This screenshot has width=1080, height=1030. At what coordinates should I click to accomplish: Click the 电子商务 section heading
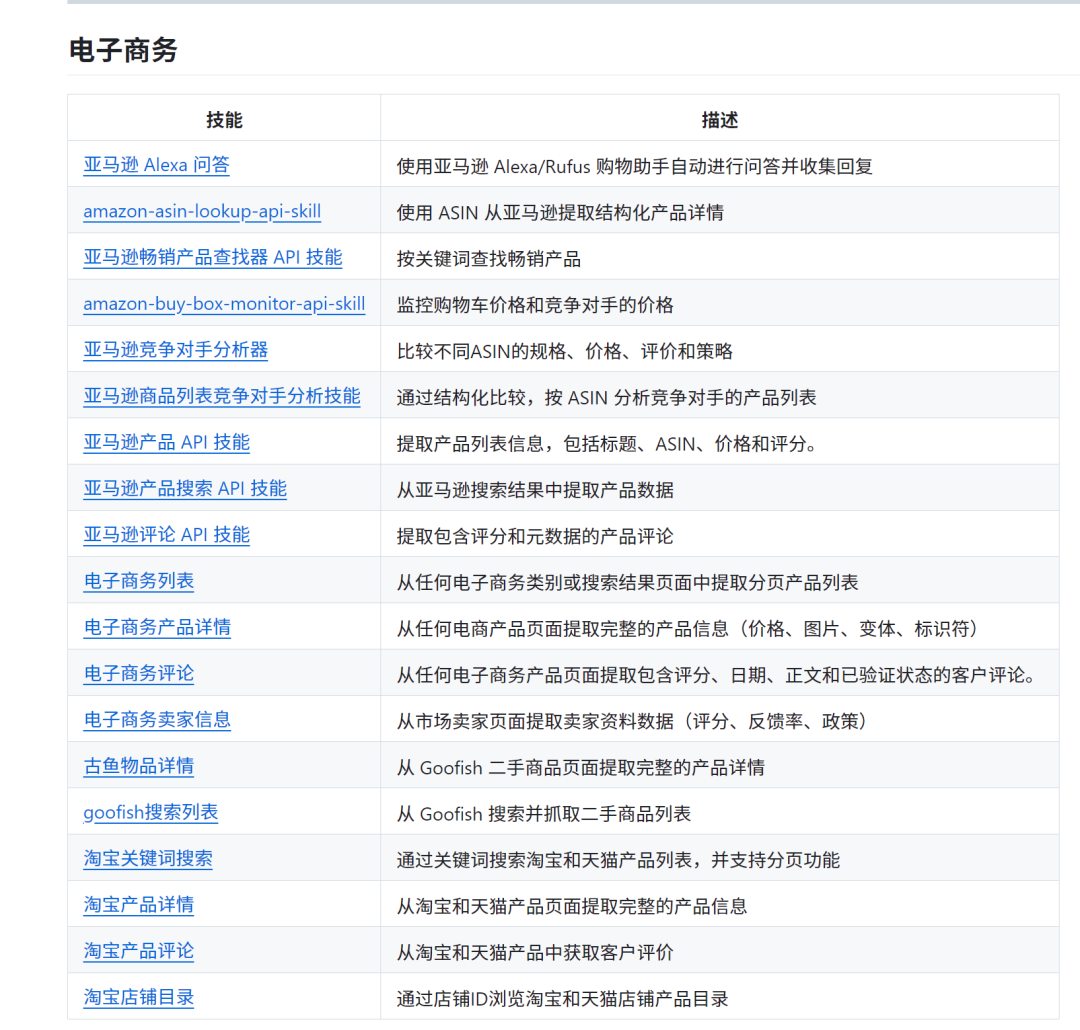click(x=123, y=50)
